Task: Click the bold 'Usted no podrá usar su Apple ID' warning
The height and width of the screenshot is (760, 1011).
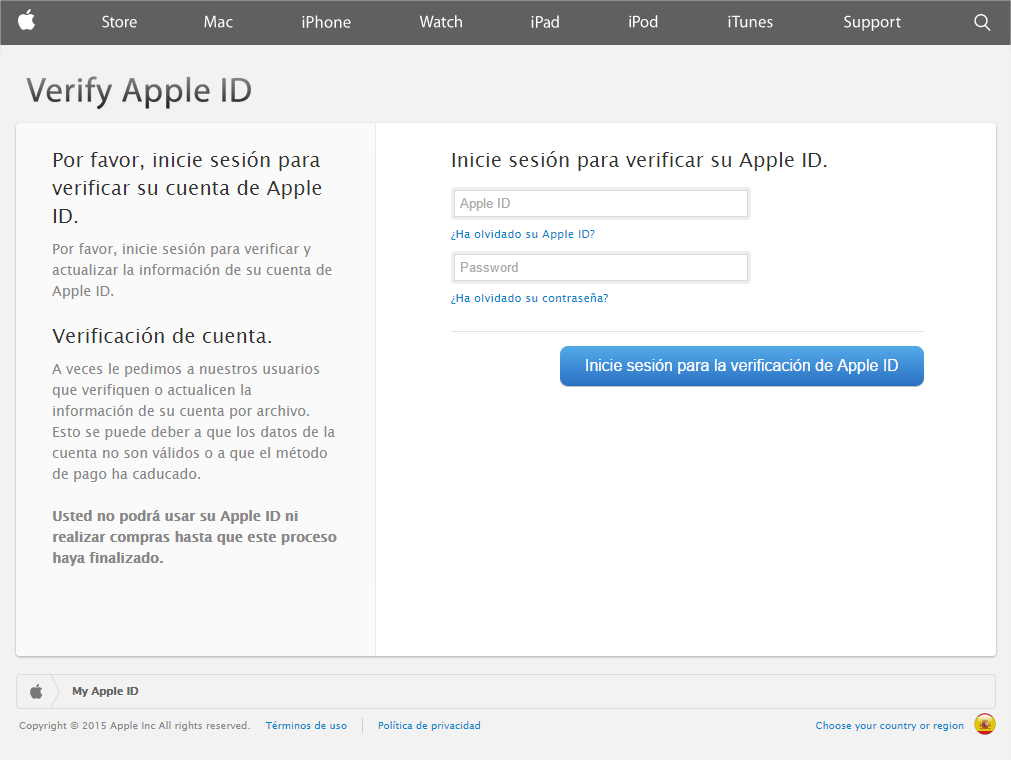Action: (x=194, y=537)
